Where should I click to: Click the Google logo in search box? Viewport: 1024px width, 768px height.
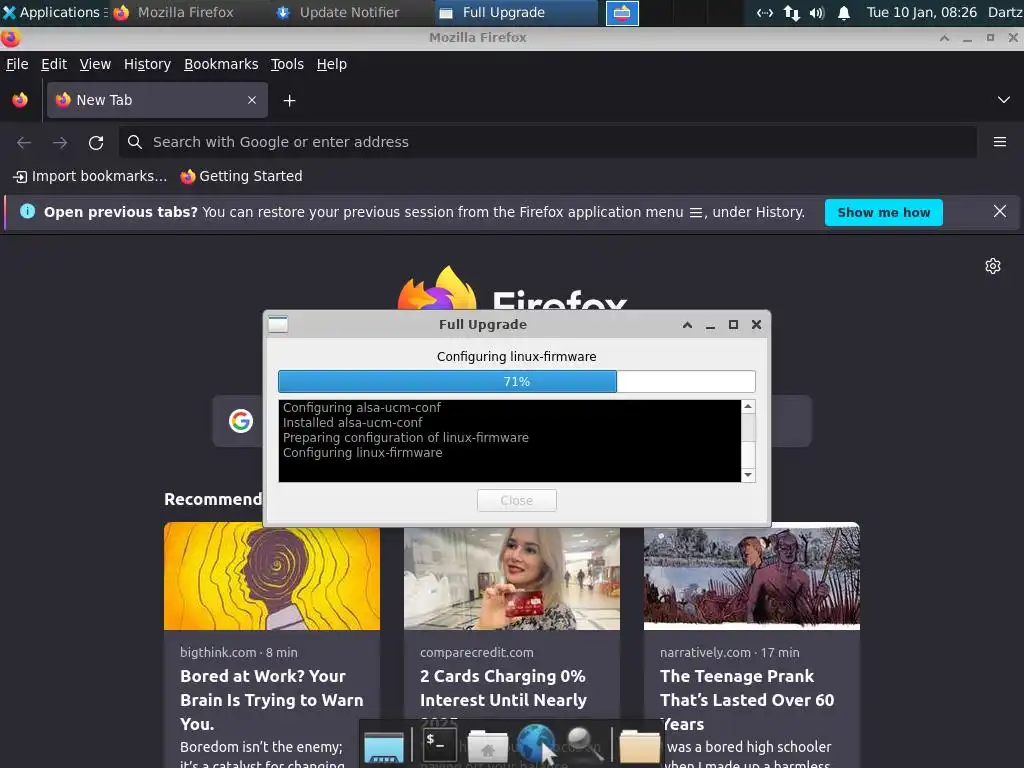241,421
